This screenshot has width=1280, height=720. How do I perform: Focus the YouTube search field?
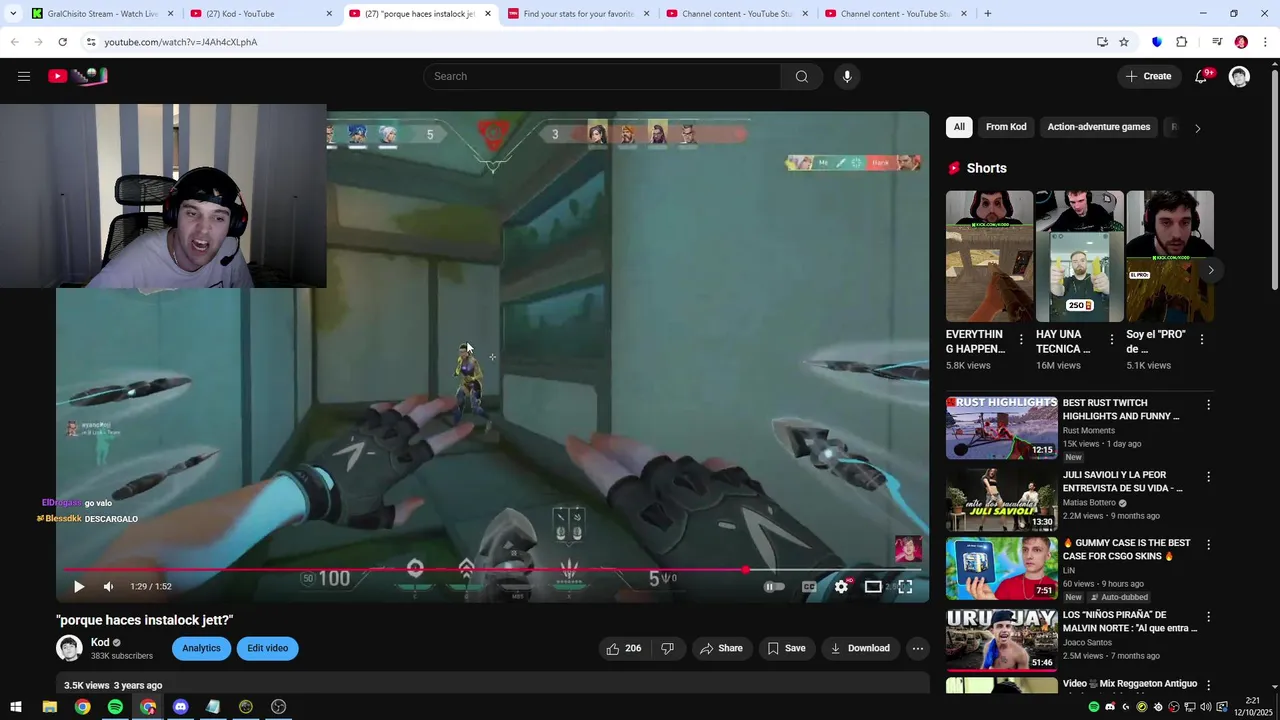click(x=602, y=76)
